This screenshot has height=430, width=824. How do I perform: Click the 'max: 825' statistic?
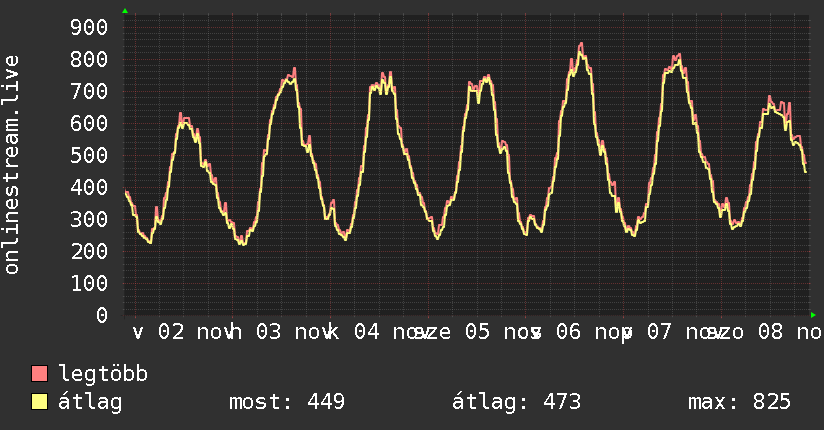[x=740, y=402]
